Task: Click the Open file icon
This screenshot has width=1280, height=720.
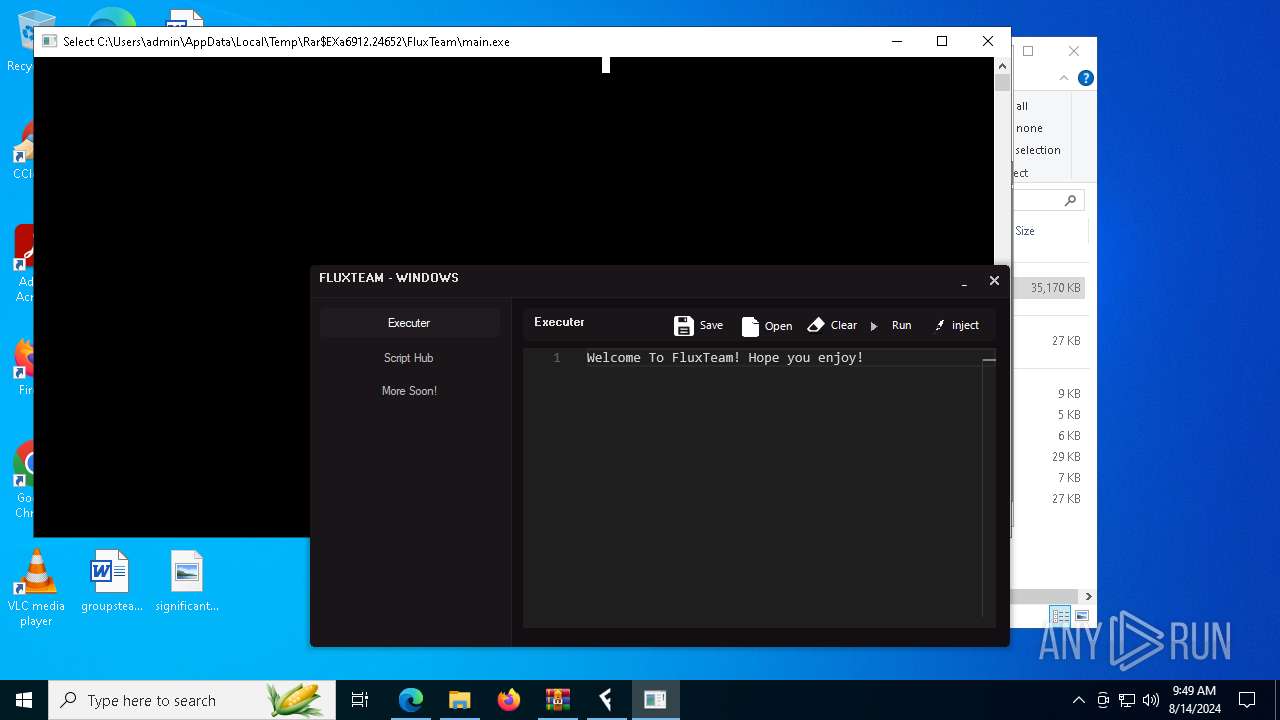Action: (750, 326)
